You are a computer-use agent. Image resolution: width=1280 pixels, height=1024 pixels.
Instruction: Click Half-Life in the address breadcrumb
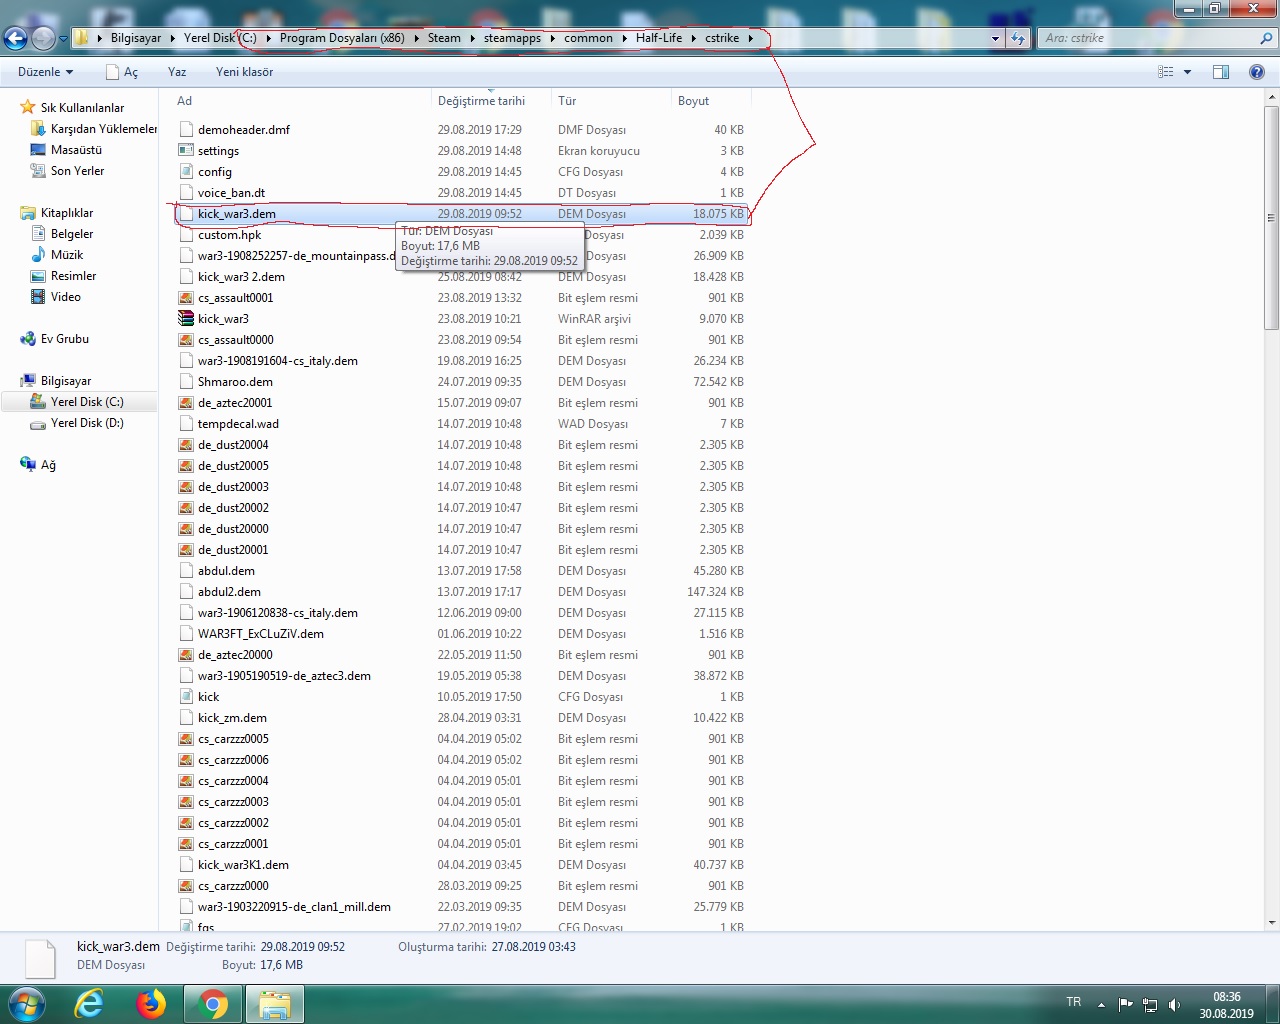click(x=658, y=38)
